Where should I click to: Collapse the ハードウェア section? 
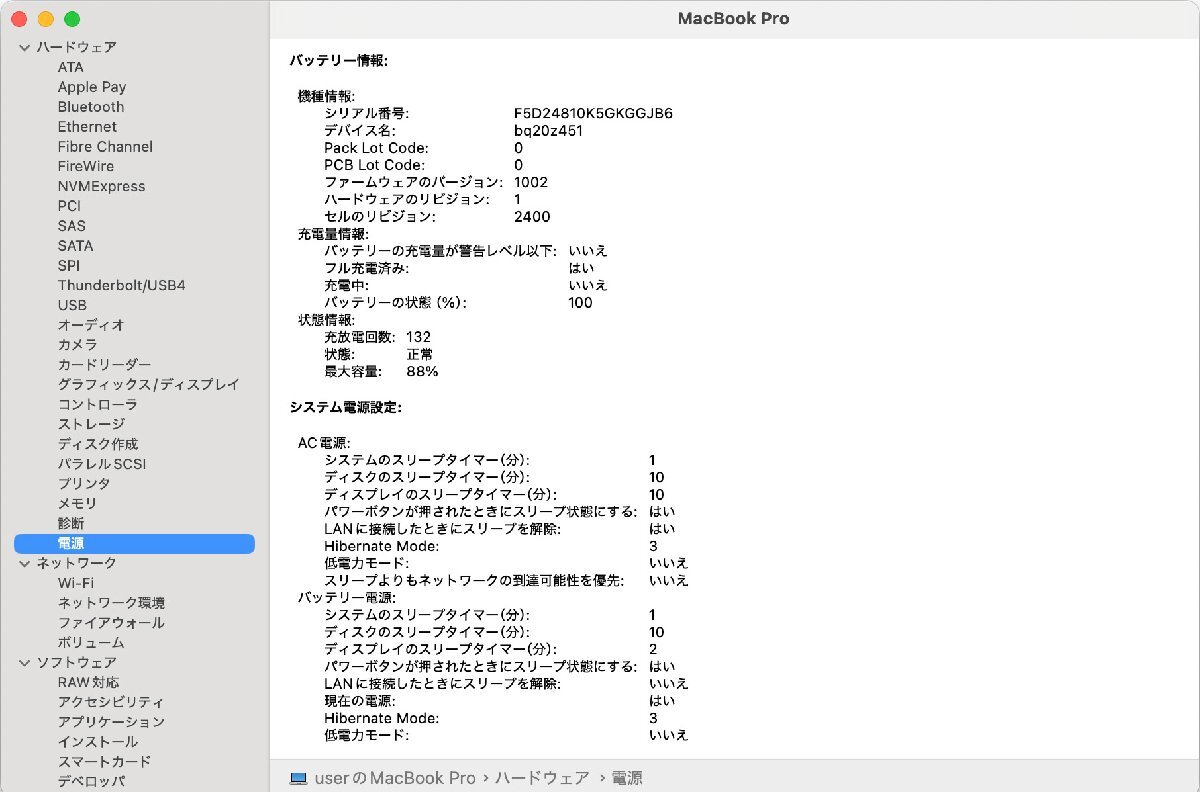pyautogui.click(x=24, y=47)
